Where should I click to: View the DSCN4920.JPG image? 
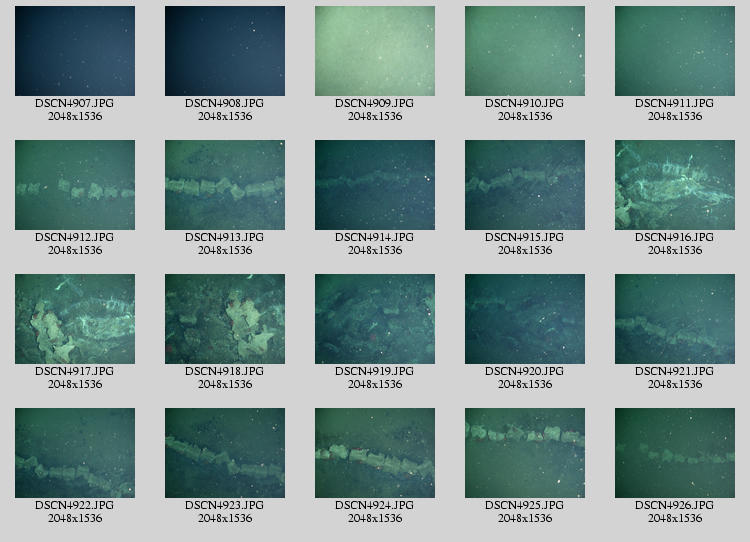(x=525, y=319)
